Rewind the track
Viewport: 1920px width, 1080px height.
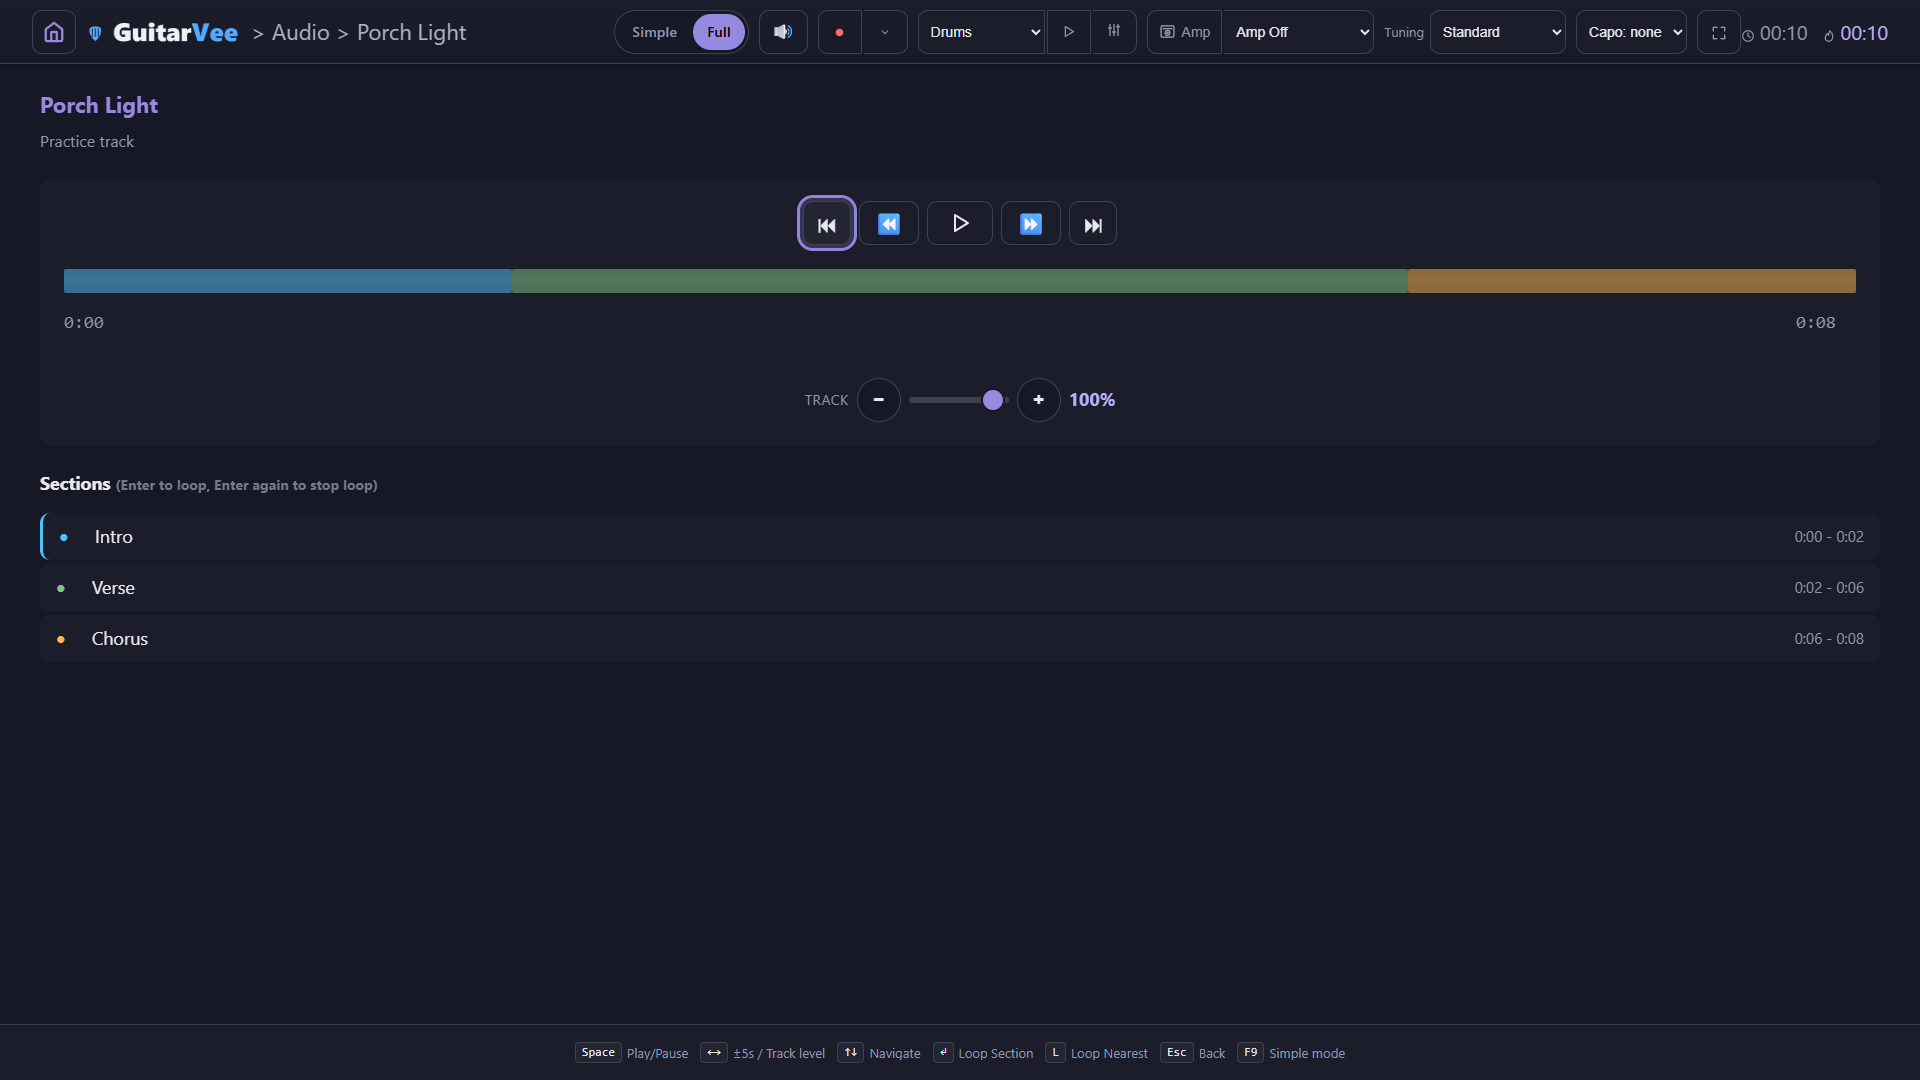pyautogui.click(x=889, y=223)
